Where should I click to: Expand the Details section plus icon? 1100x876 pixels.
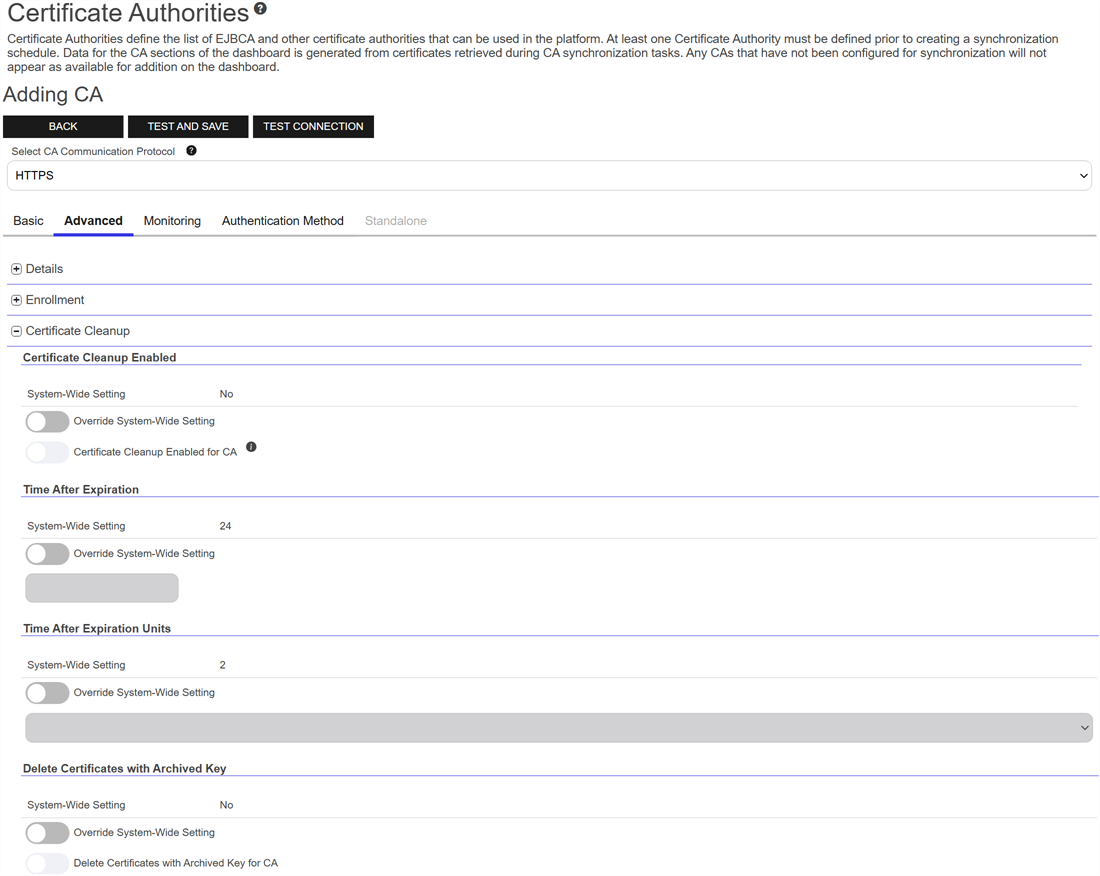16,269
